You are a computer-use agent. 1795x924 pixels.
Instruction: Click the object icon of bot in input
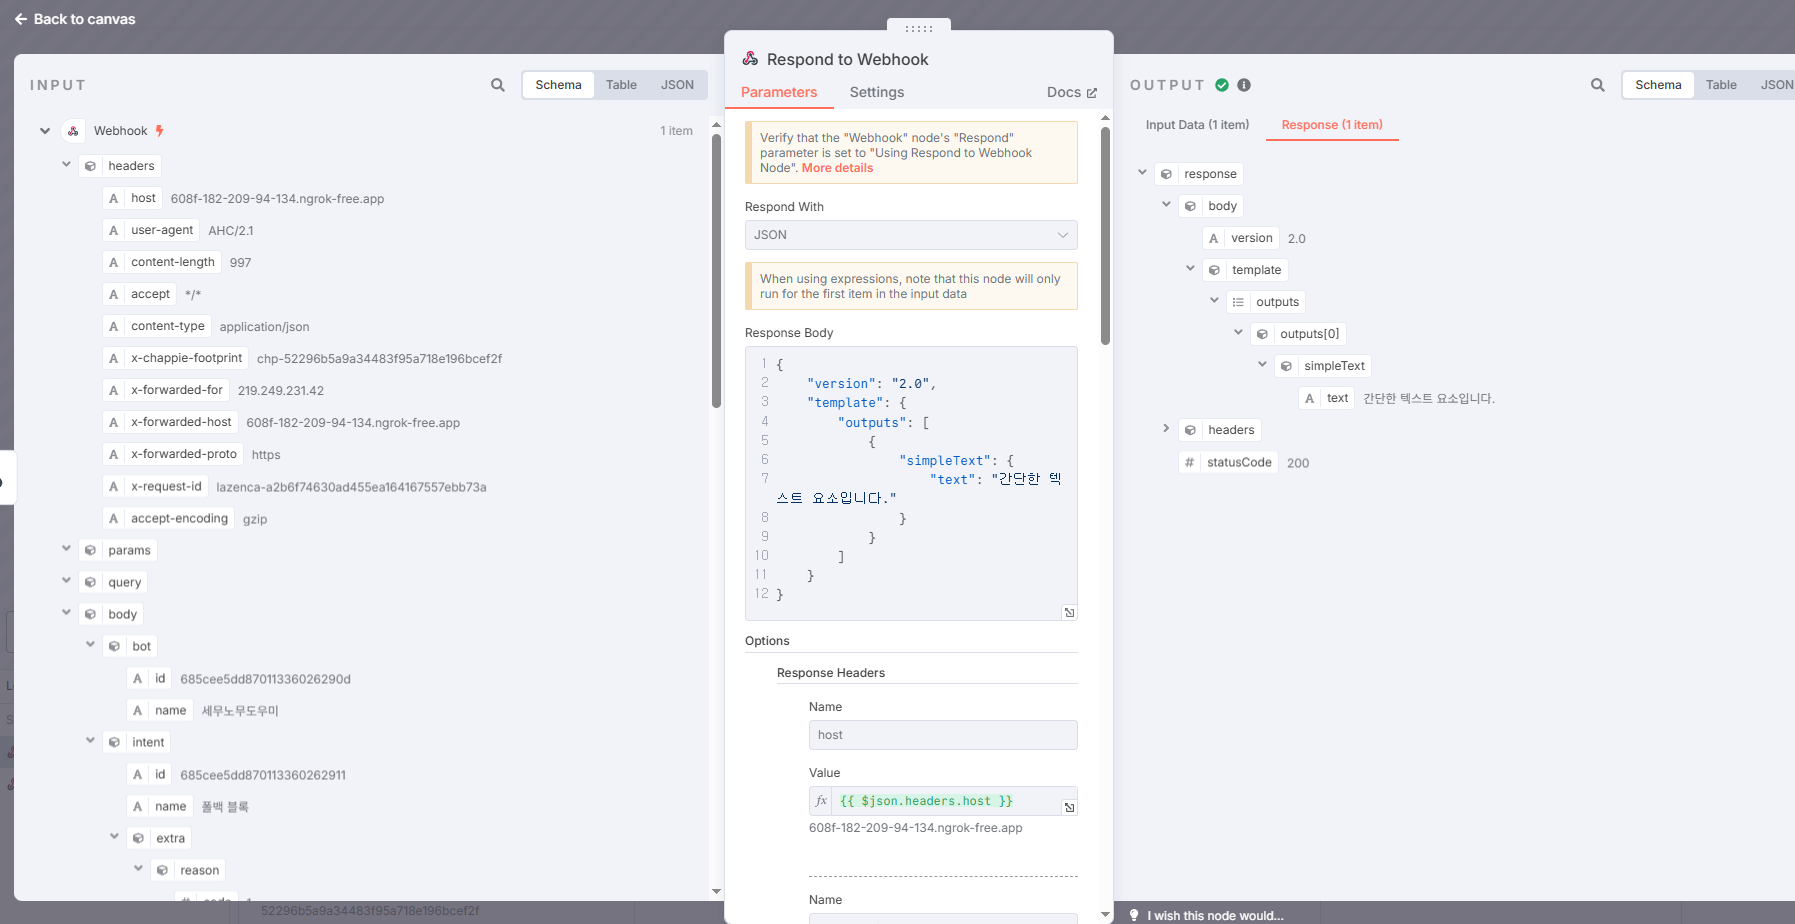114,646
